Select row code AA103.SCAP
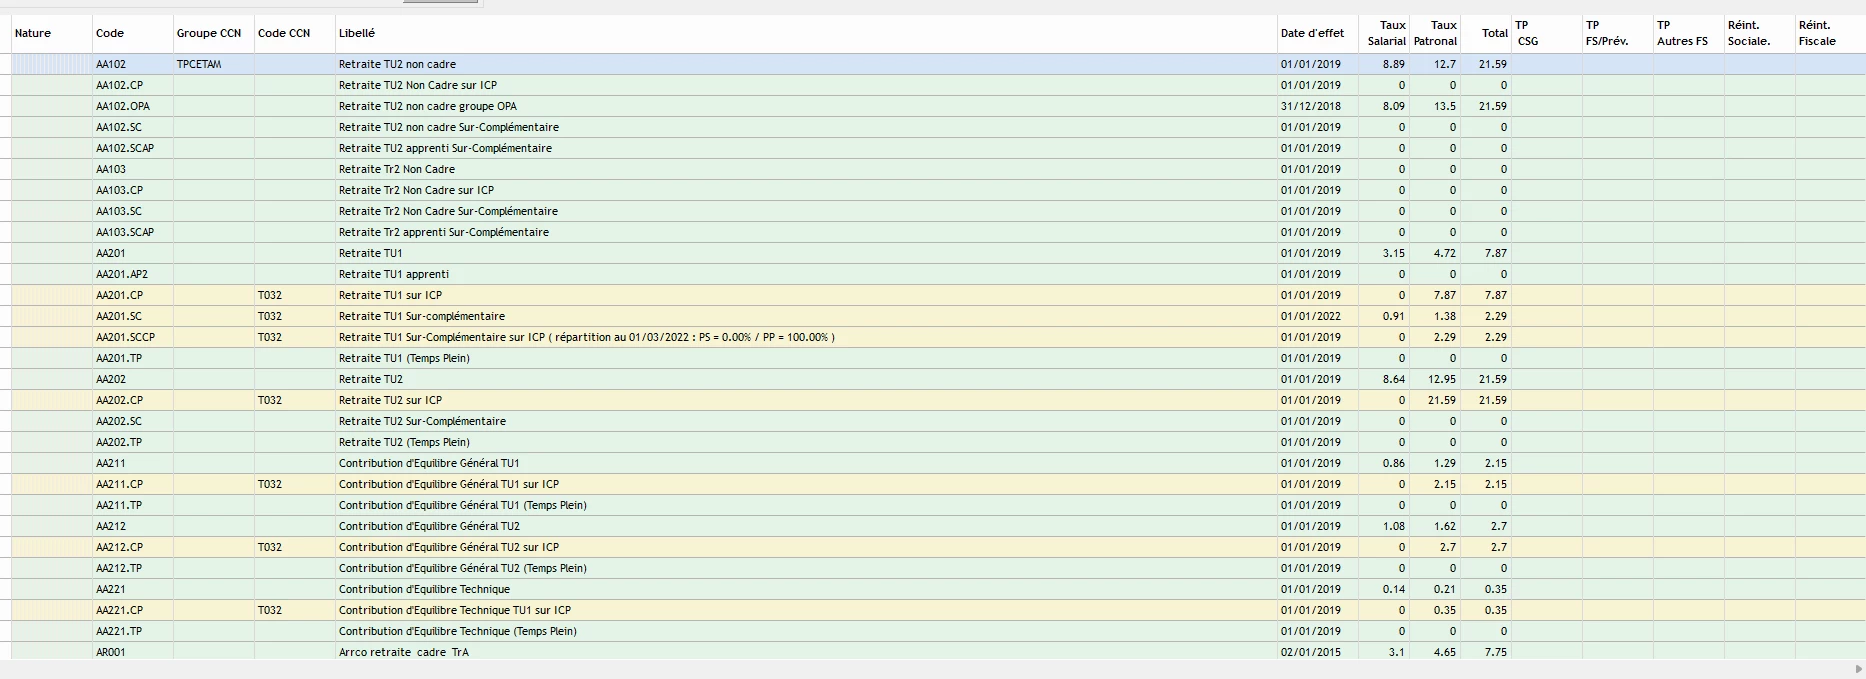This screenshot has width=1866, height=679. [125, 232]
